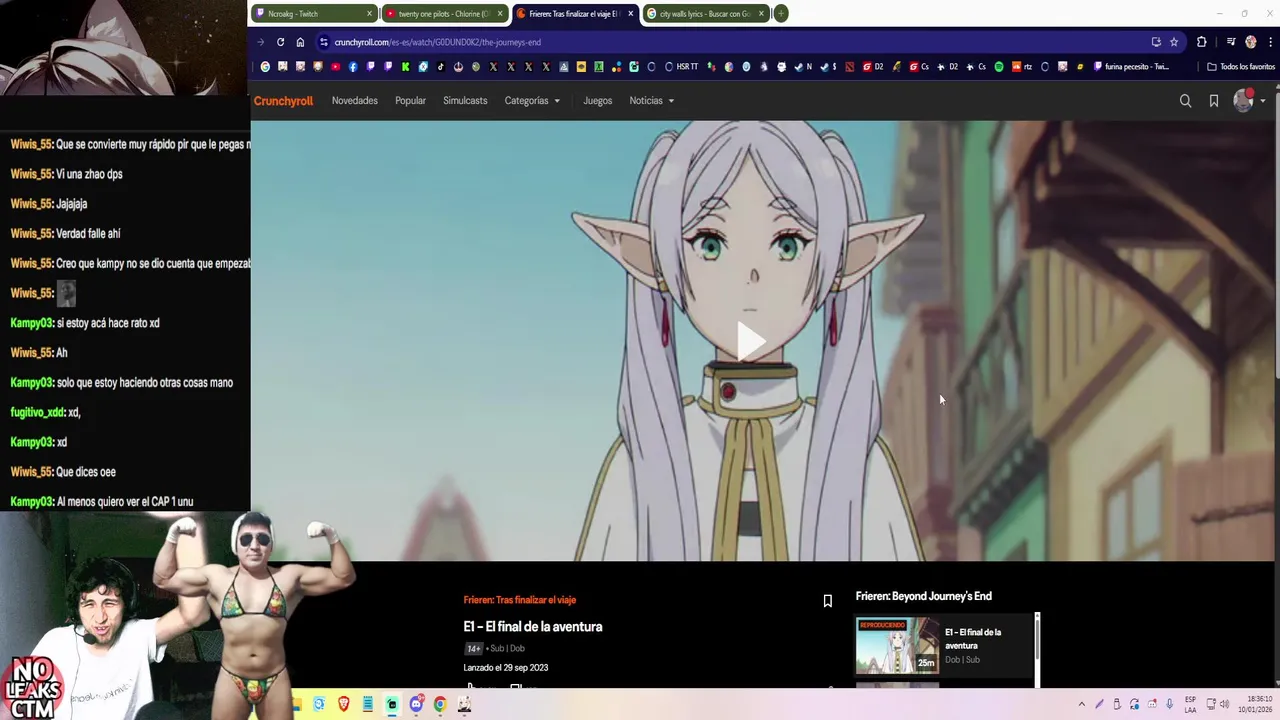The width and height of the screenshot is (1280, 720).
Task: Play the Frieren episode video
Action: [x=751, y=341]
